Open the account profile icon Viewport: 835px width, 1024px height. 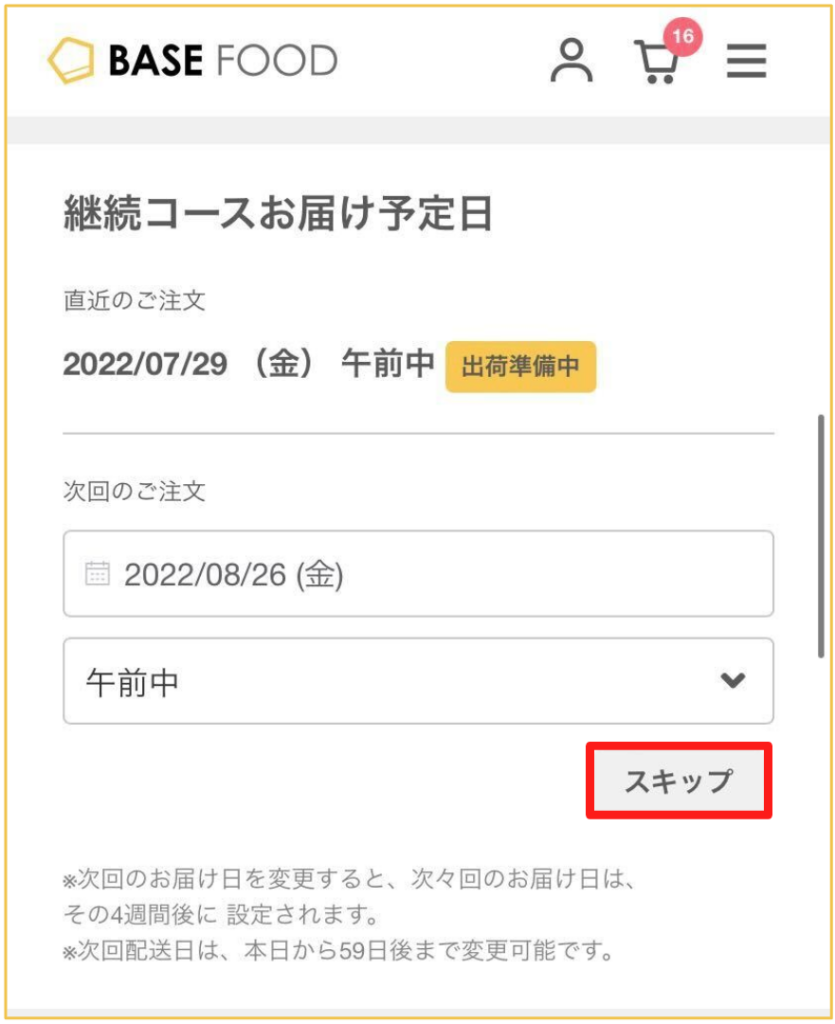[571, 62]
